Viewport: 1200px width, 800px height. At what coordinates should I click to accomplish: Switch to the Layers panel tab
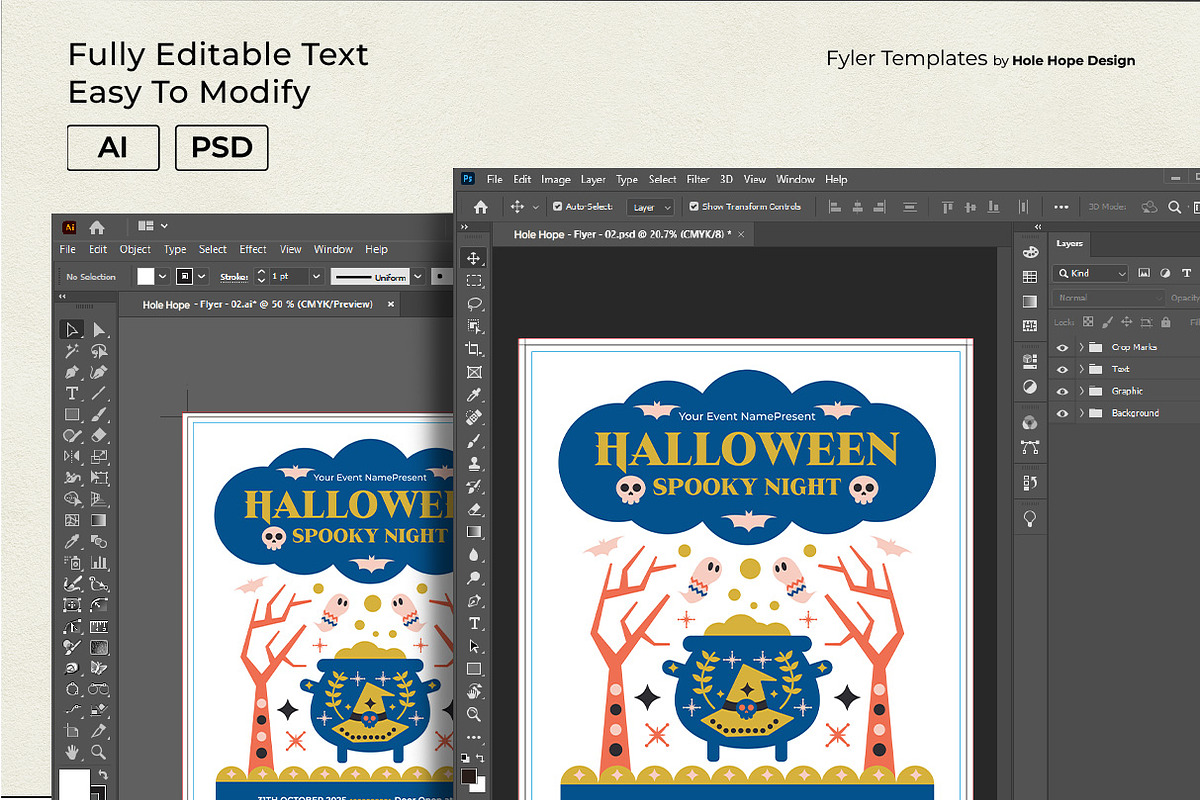pos(1070,243)
